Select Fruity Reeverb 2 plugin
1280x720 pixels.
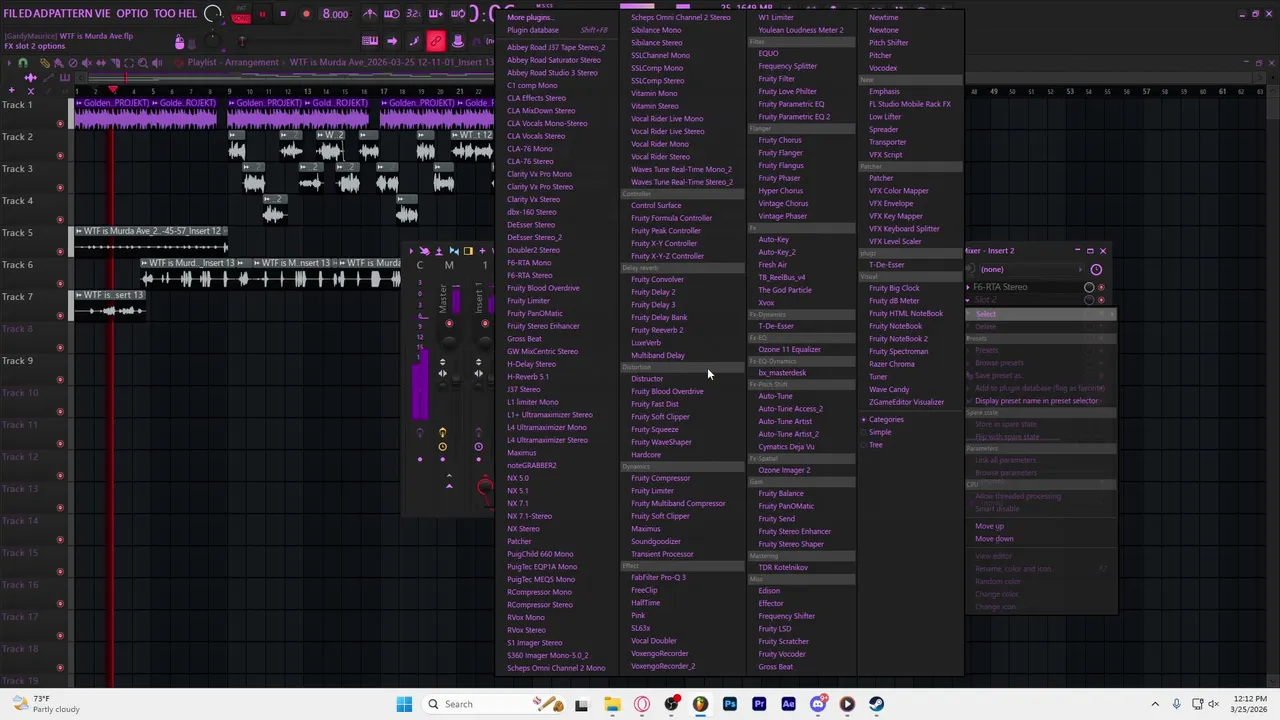[x=657, y=330]
